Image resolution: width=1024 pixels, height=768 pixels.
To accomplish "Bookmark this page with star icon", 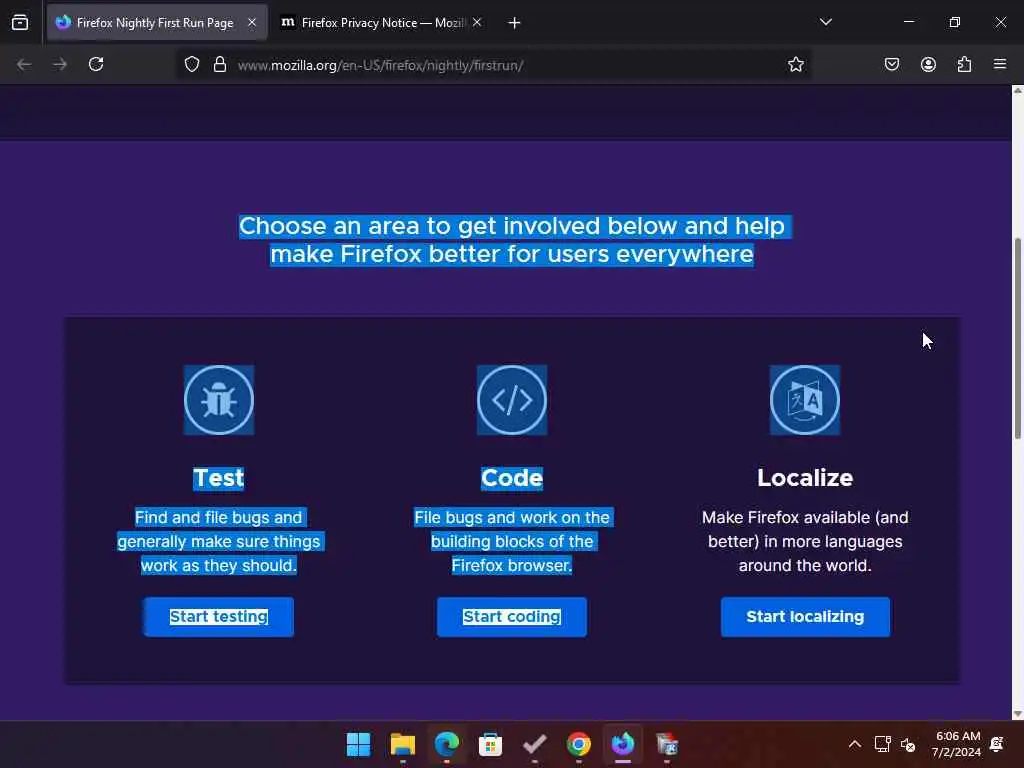I will click(x=795, y=64).
